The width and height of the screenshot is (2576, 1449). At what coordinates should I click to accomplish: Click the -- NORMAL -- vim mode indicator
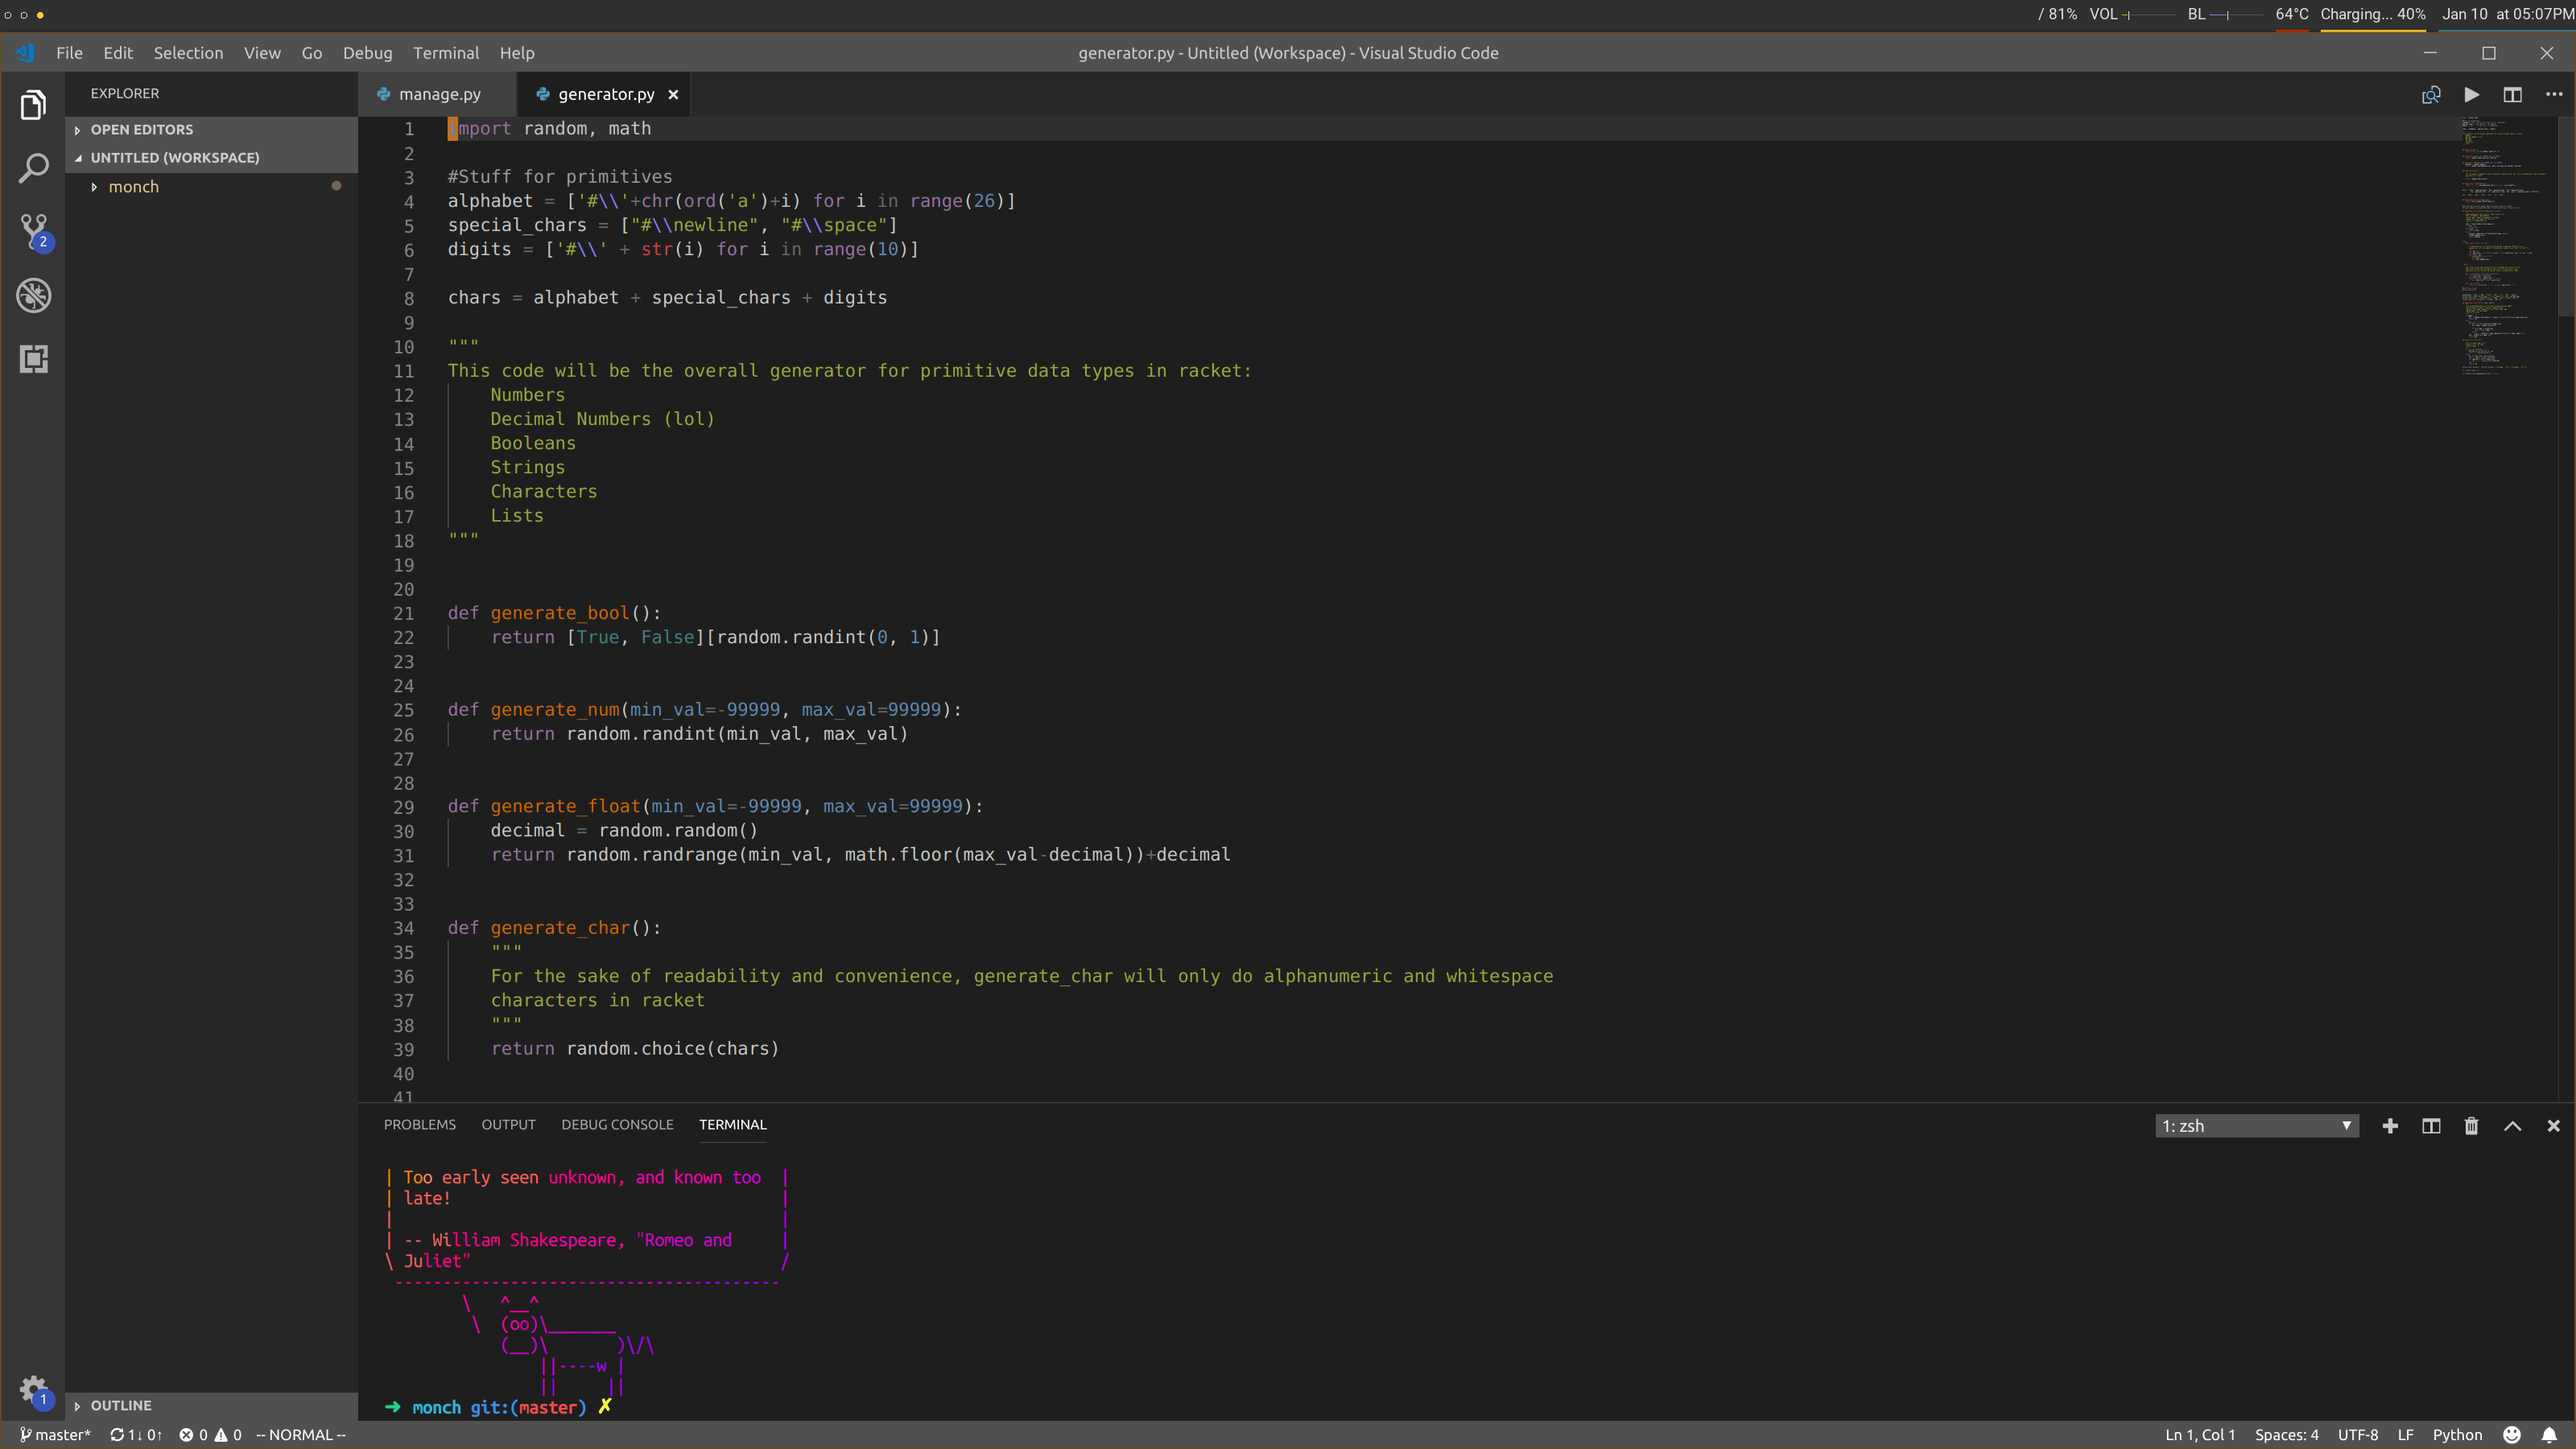click(300, 1435)
